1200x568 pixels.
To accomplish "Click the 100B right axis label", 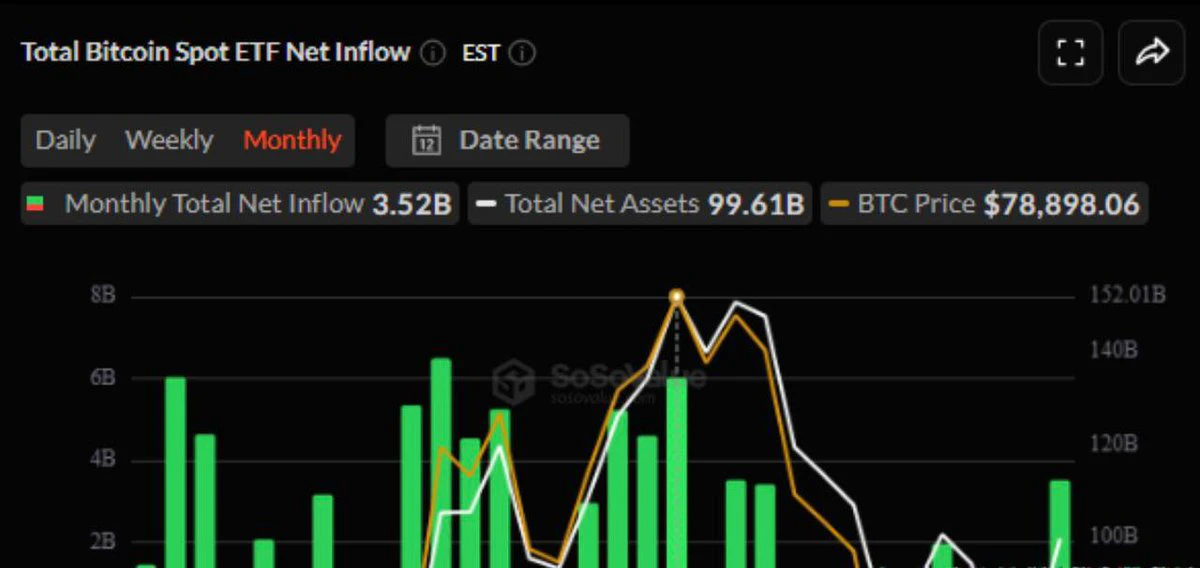I will [1114, 536].
